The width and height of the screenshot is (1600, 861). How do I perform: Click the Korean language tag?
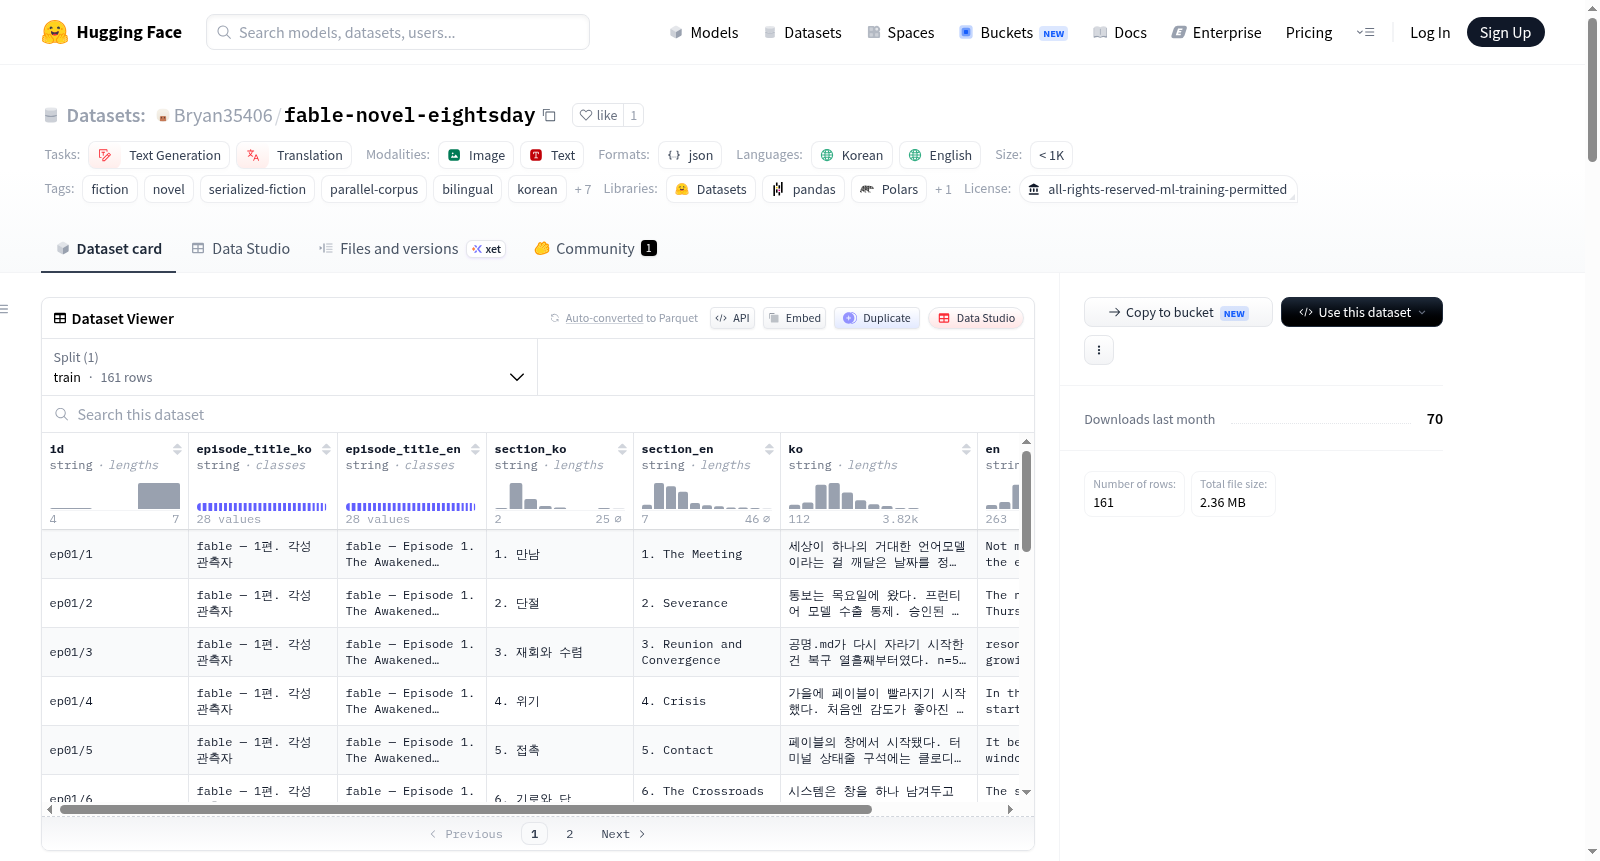[852, 155]
